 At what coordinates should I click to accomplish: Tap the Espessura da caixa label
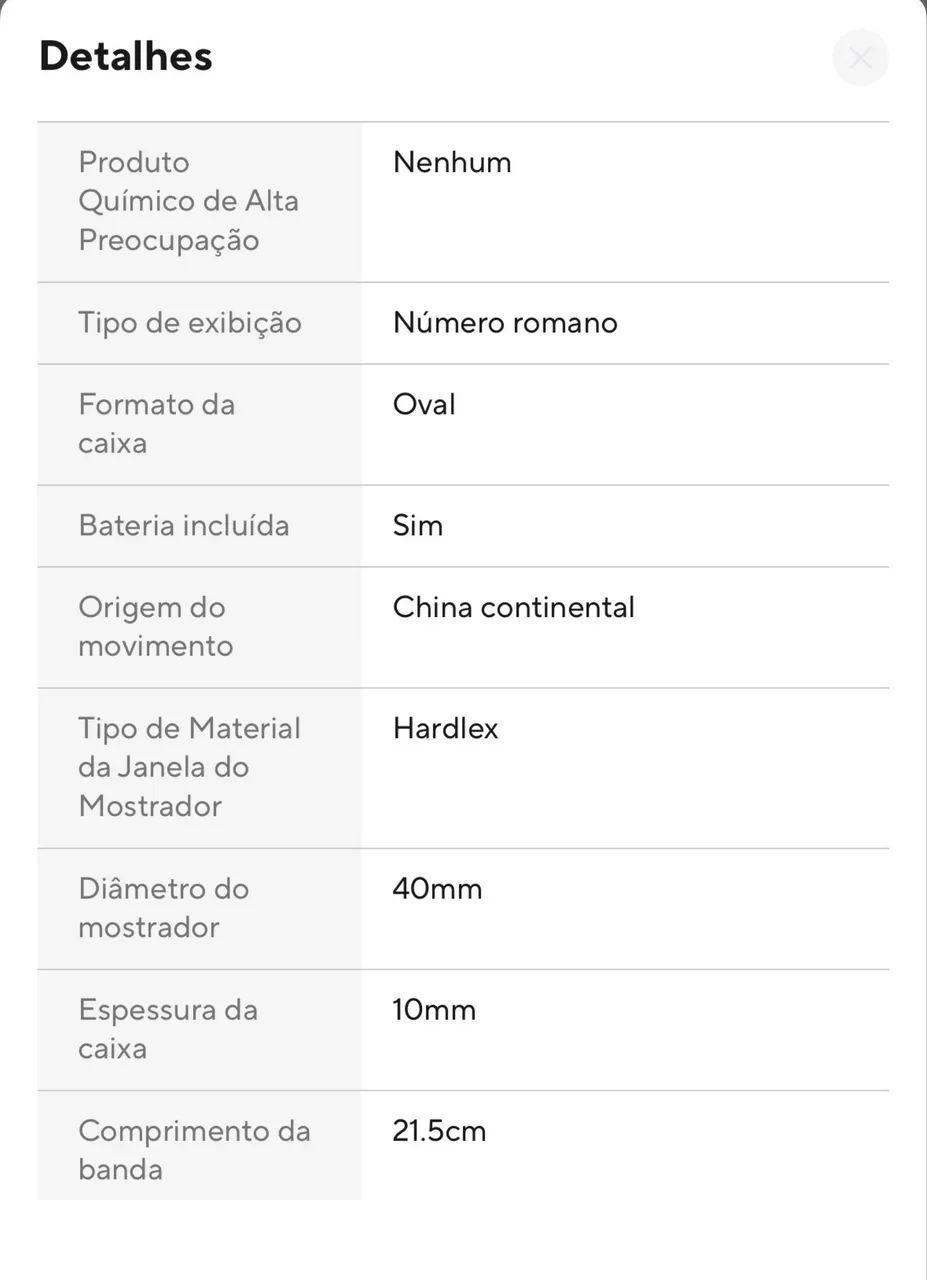click(168, 1029)
